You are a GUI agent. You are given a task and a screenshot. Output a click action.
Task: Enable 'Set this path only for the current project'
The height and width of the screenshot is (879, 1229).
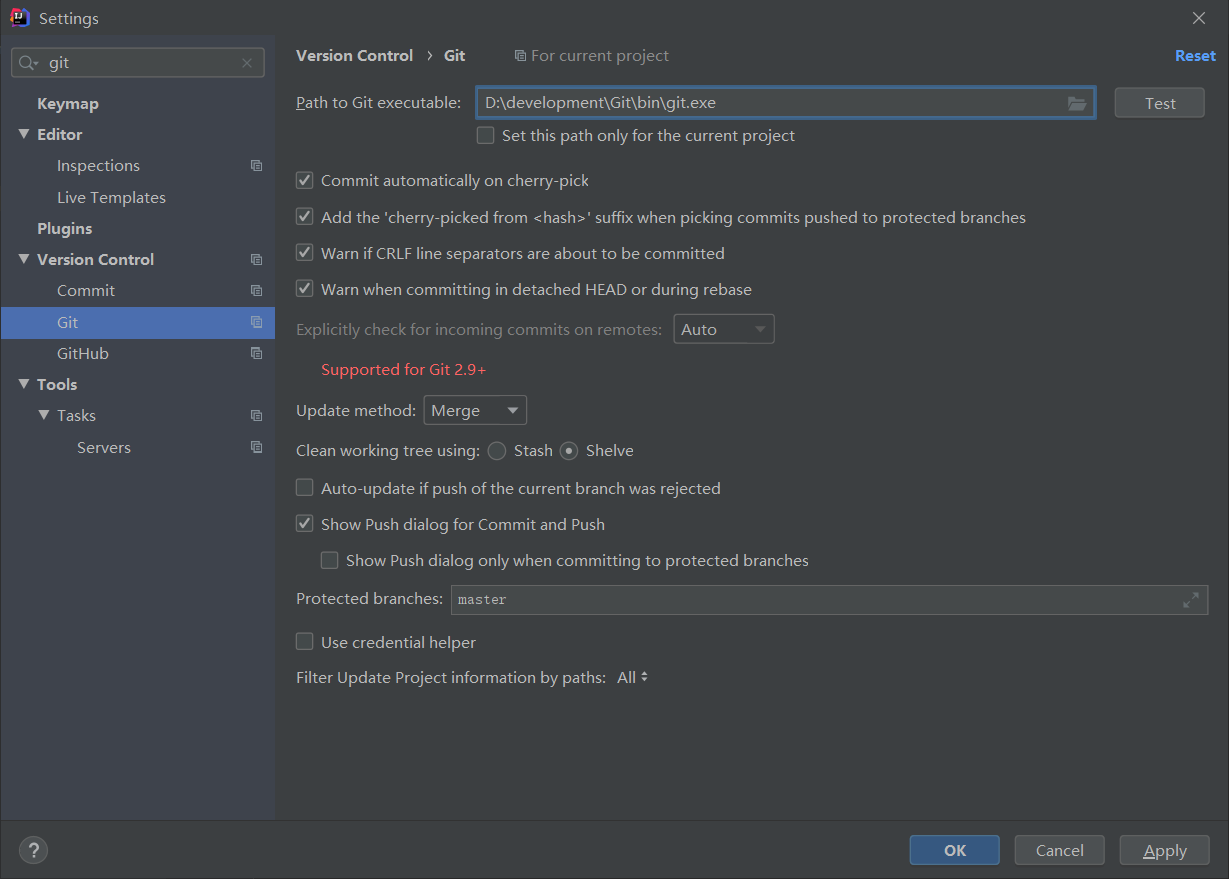pos(485,134)
